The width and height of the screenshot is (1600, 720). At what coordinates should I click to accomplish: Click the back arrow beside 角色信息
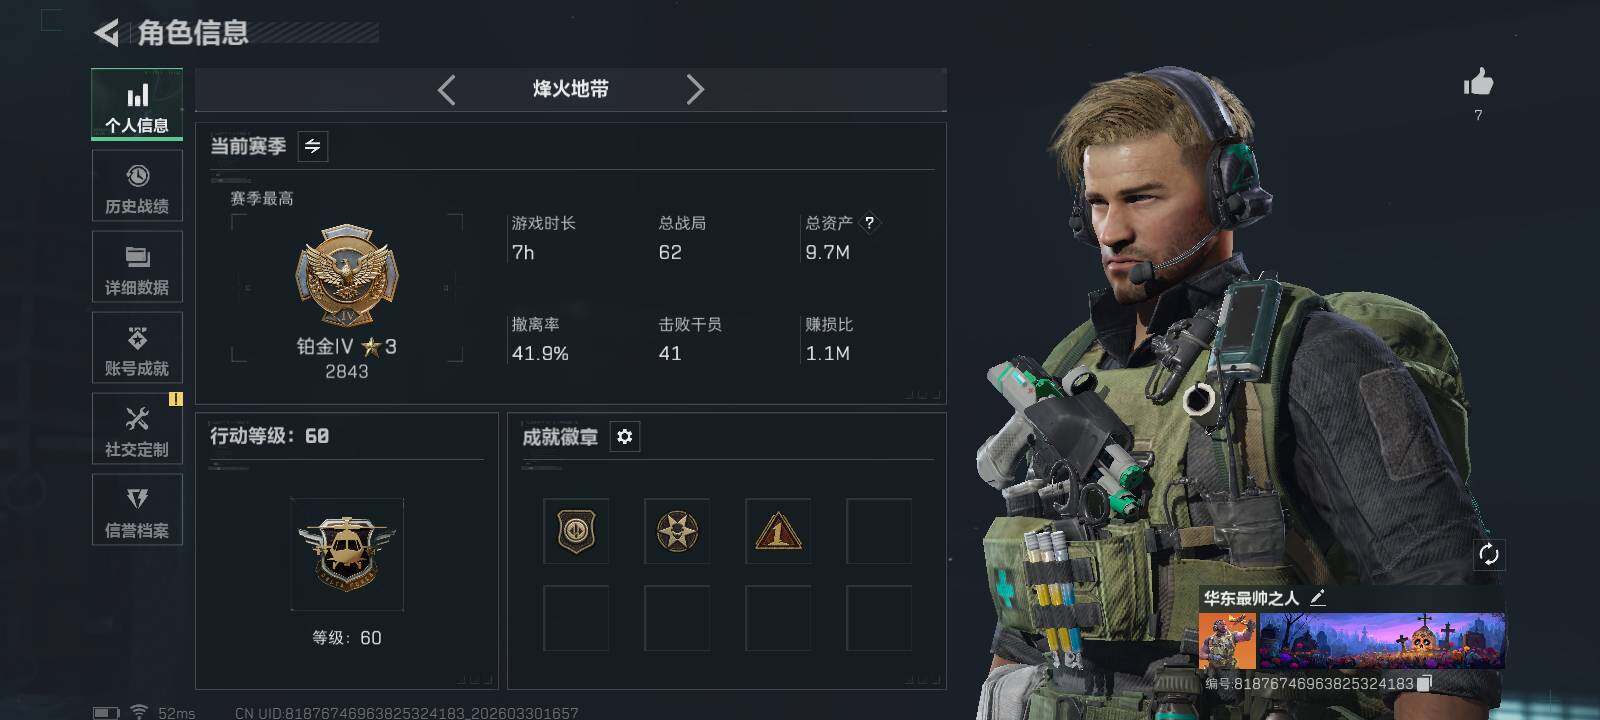click(106, 33)
